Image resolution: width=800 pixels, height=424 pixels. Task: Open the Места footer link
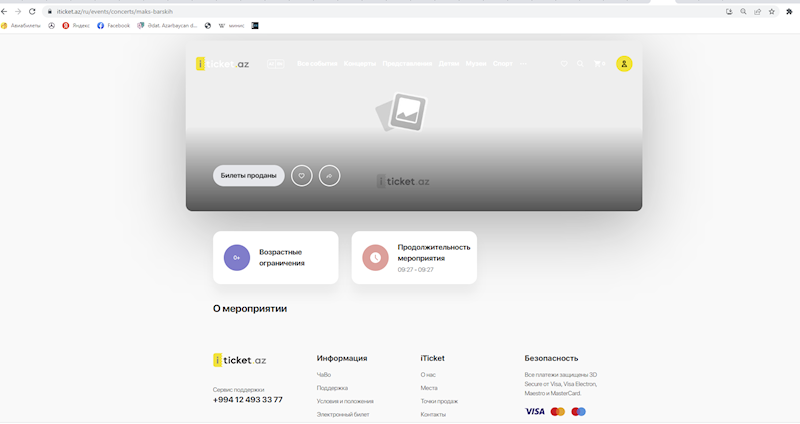click(429, 388)
